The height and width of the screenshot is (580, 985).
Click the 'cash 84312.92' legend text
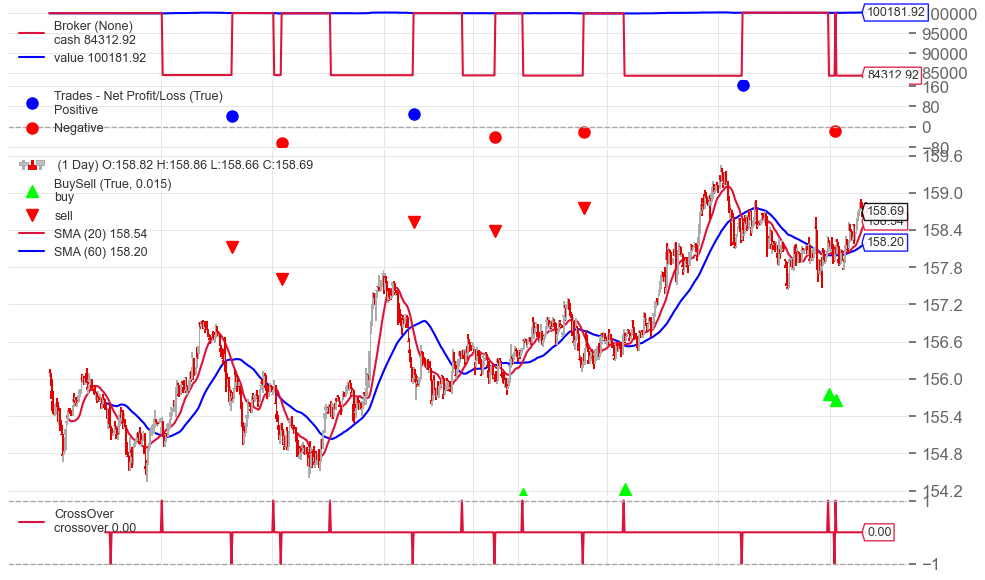point(95,40)
